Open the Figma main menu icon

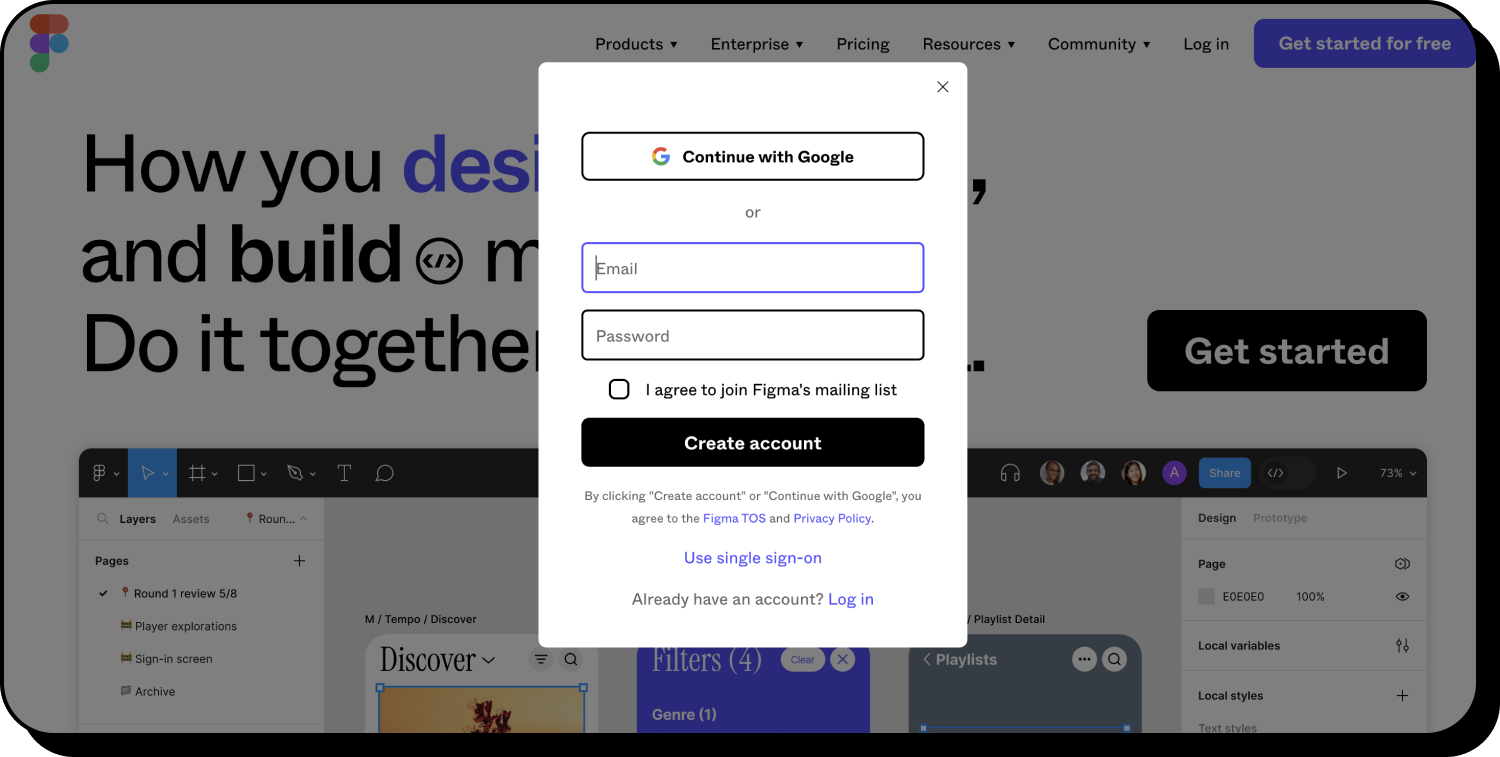(x=100, y=473)
